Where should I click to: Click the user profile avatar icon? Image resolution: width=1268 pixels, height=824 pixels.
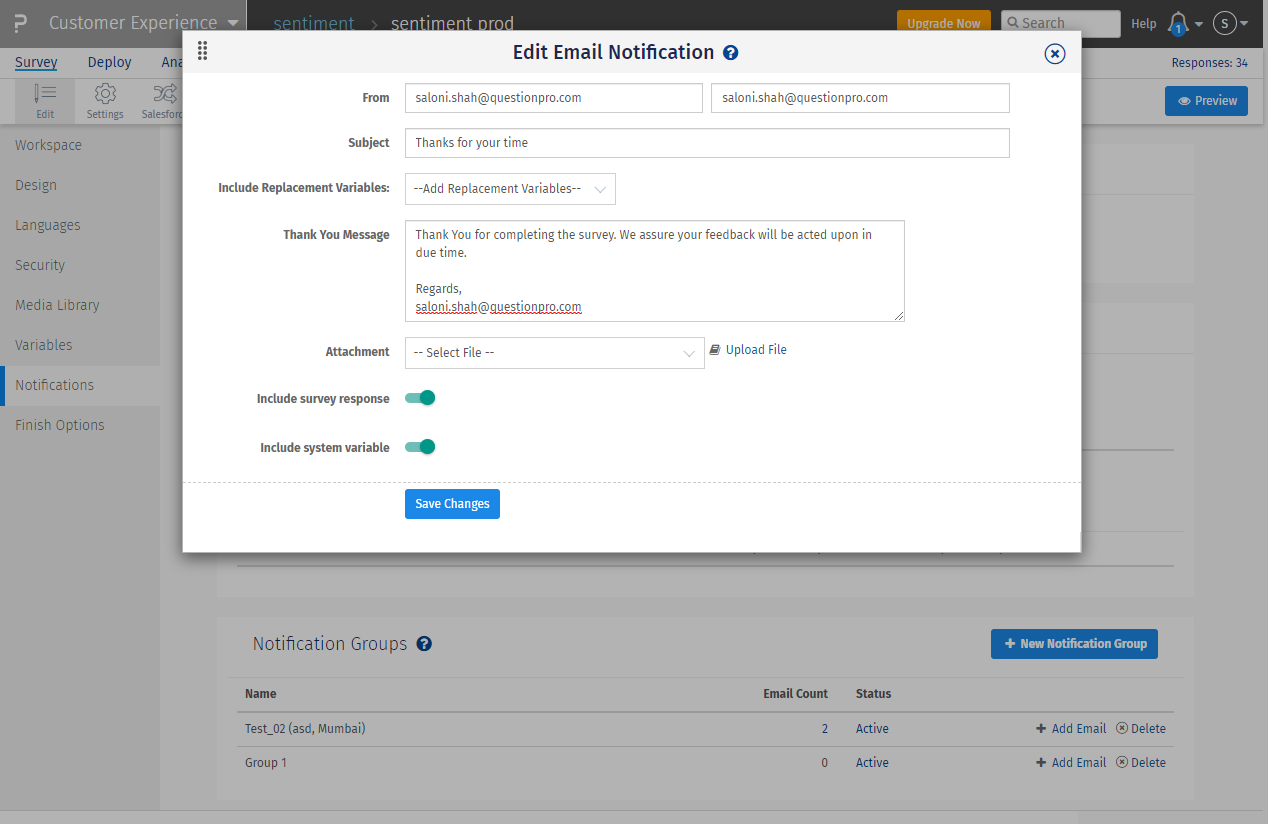(x=1225, y=23)
